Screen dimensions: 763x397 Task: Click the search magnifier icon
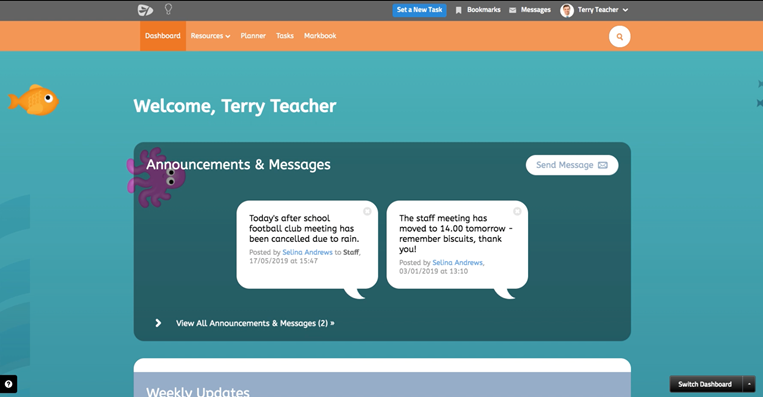click(619, 36)
